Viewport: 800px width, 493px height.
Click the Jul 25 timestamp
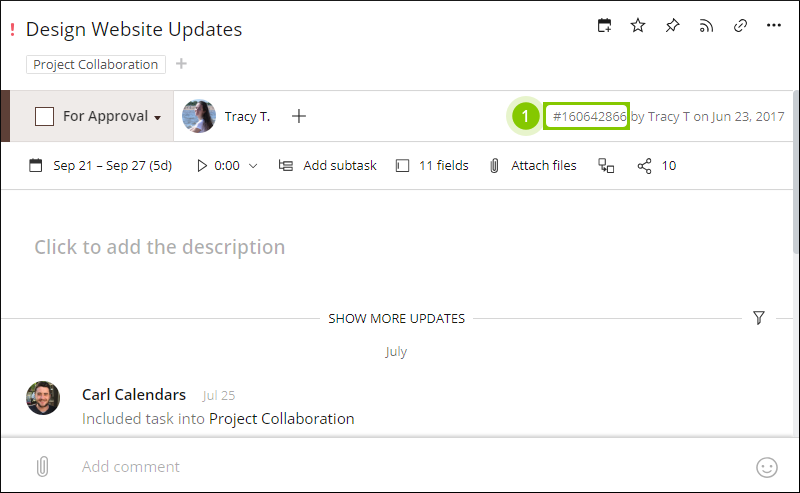click(x=219, y=396)
